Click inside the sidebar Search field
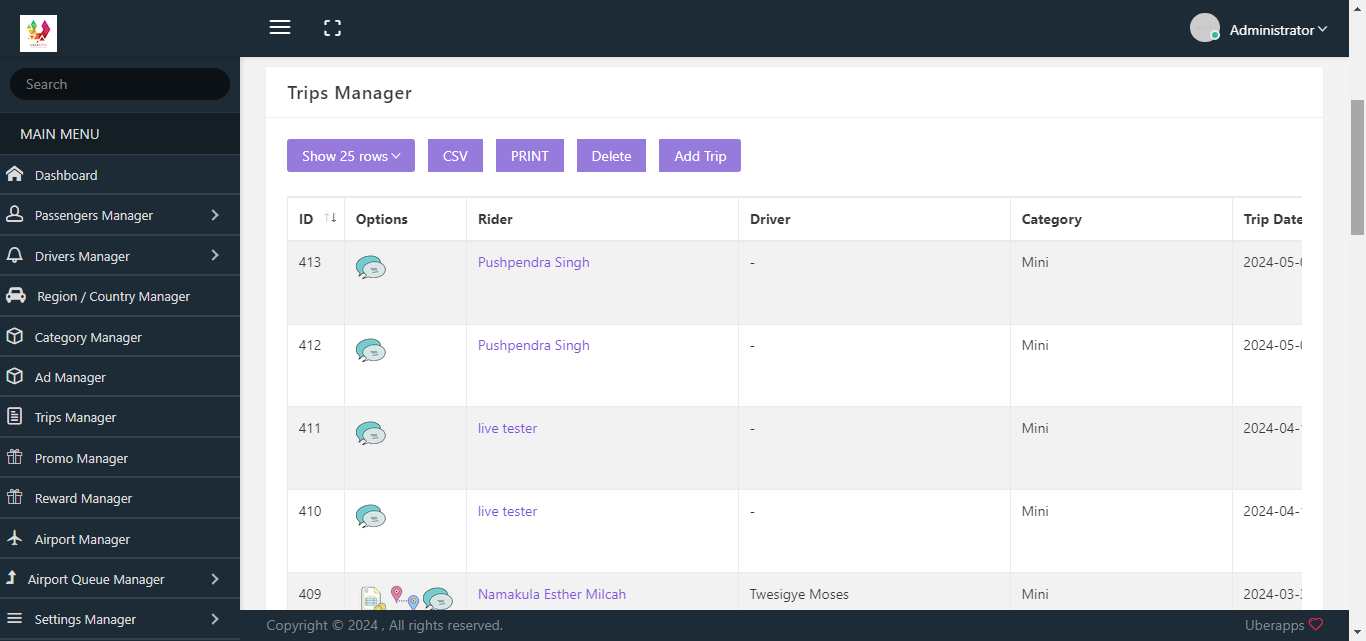 coord(120,84)
